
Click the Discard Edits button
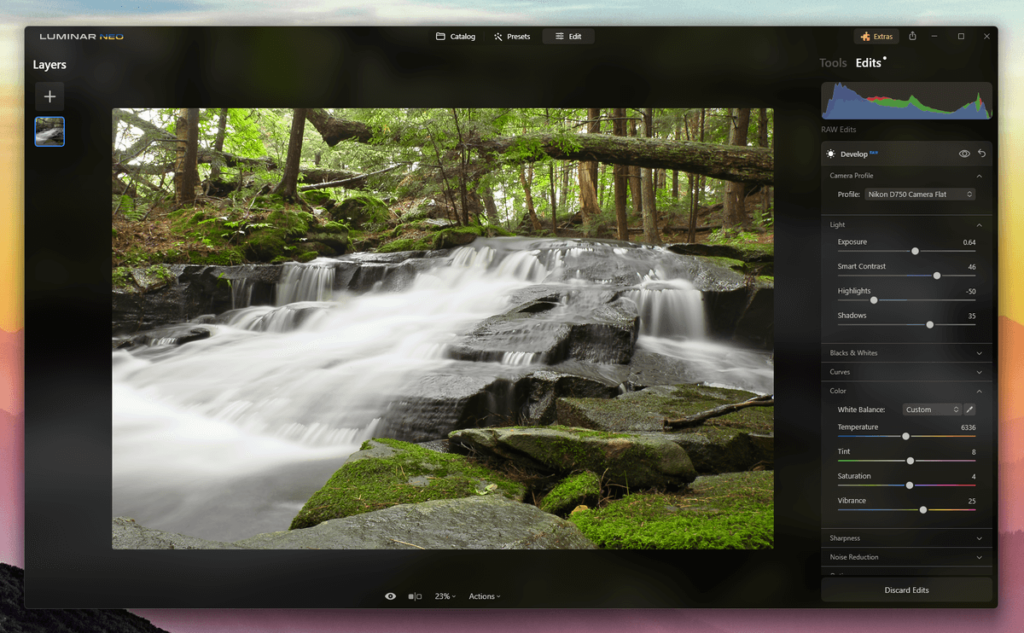(906, 590)
